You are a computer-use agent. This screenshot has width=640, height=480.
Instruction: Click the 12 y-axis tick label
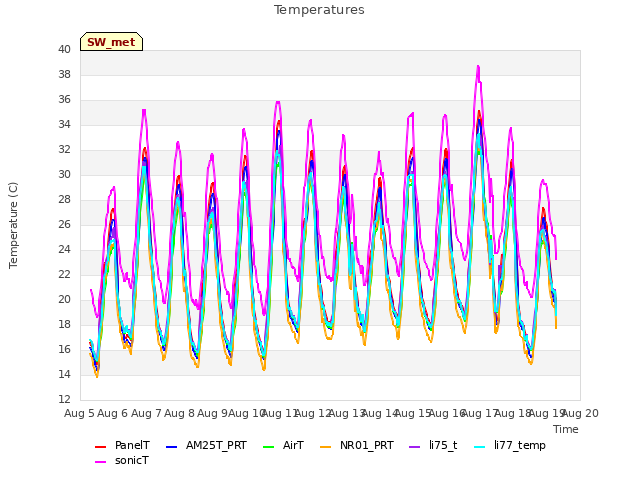coord(64,399)
